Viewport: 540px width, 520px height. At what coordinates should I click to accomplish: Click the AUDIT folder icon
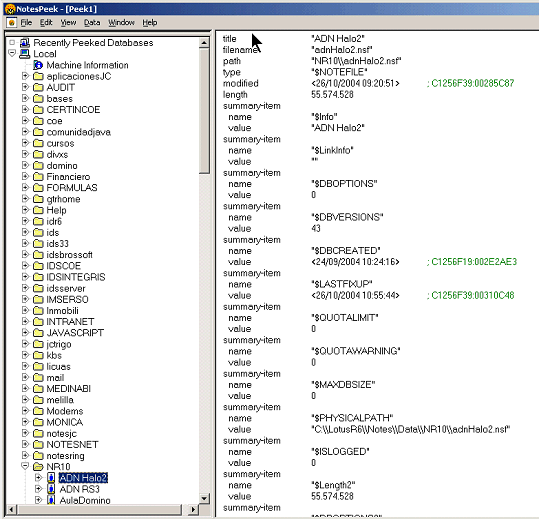(38, 87)
